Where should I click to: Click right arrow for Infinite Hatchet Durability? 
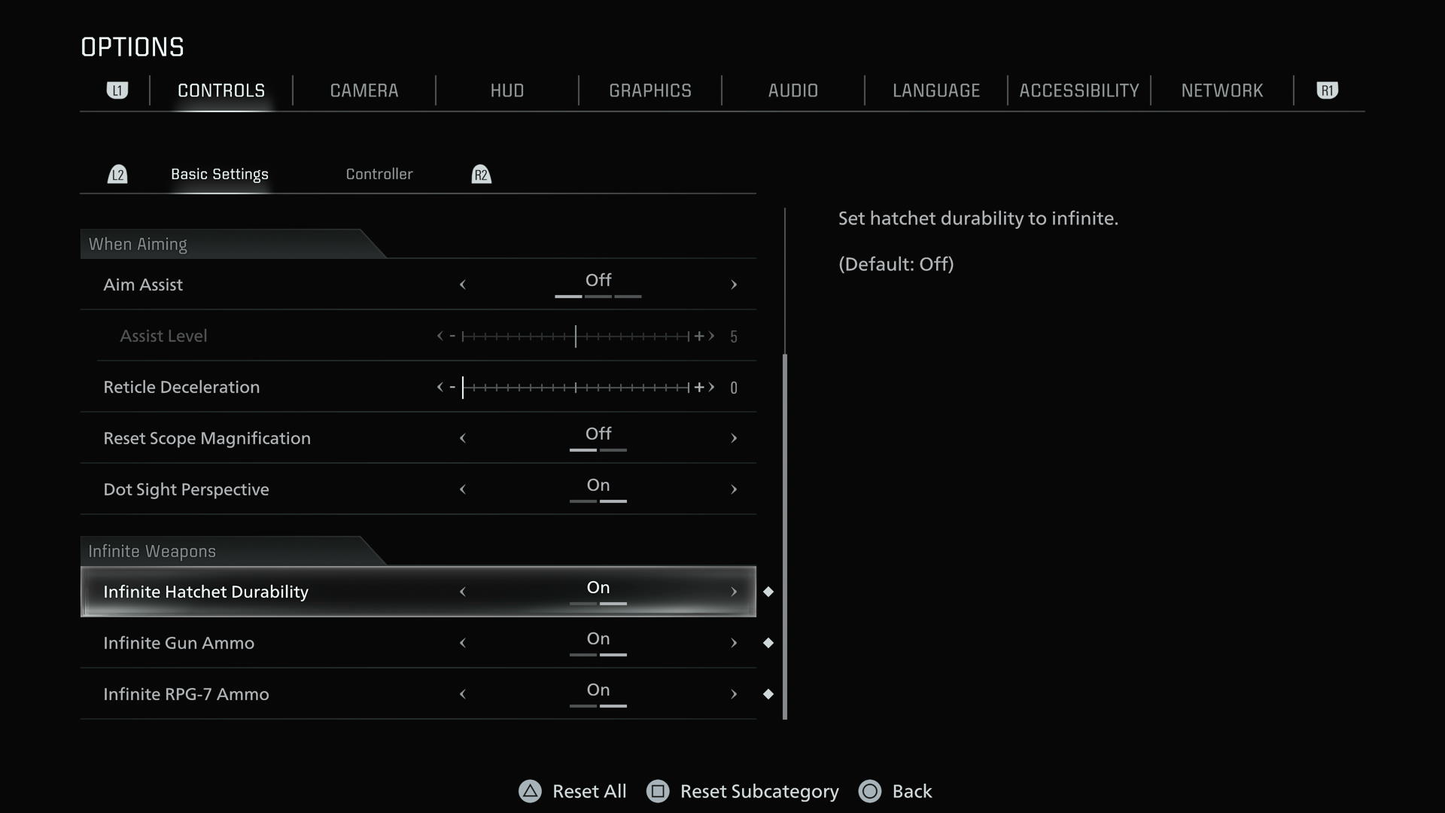pos(734,592)
